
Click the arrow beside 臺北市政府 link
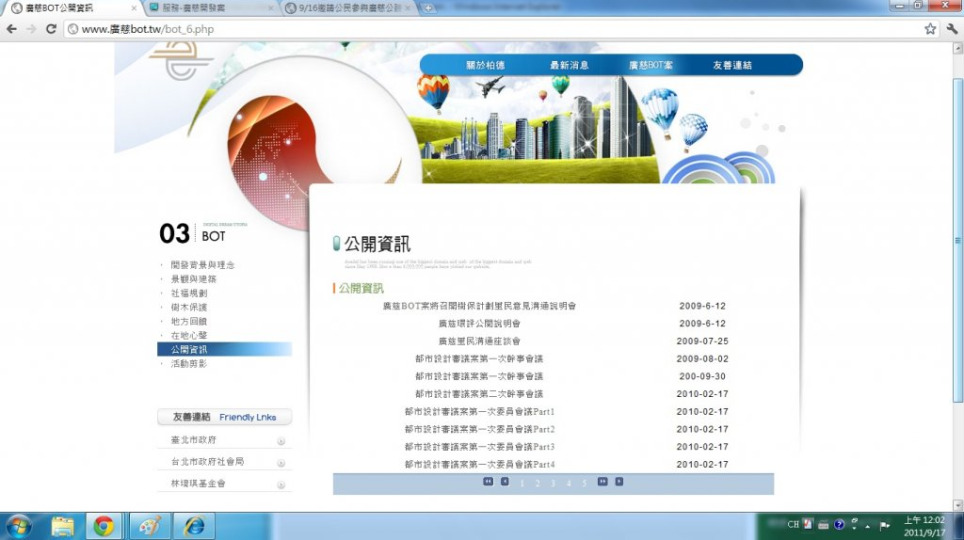pos(281,441)
